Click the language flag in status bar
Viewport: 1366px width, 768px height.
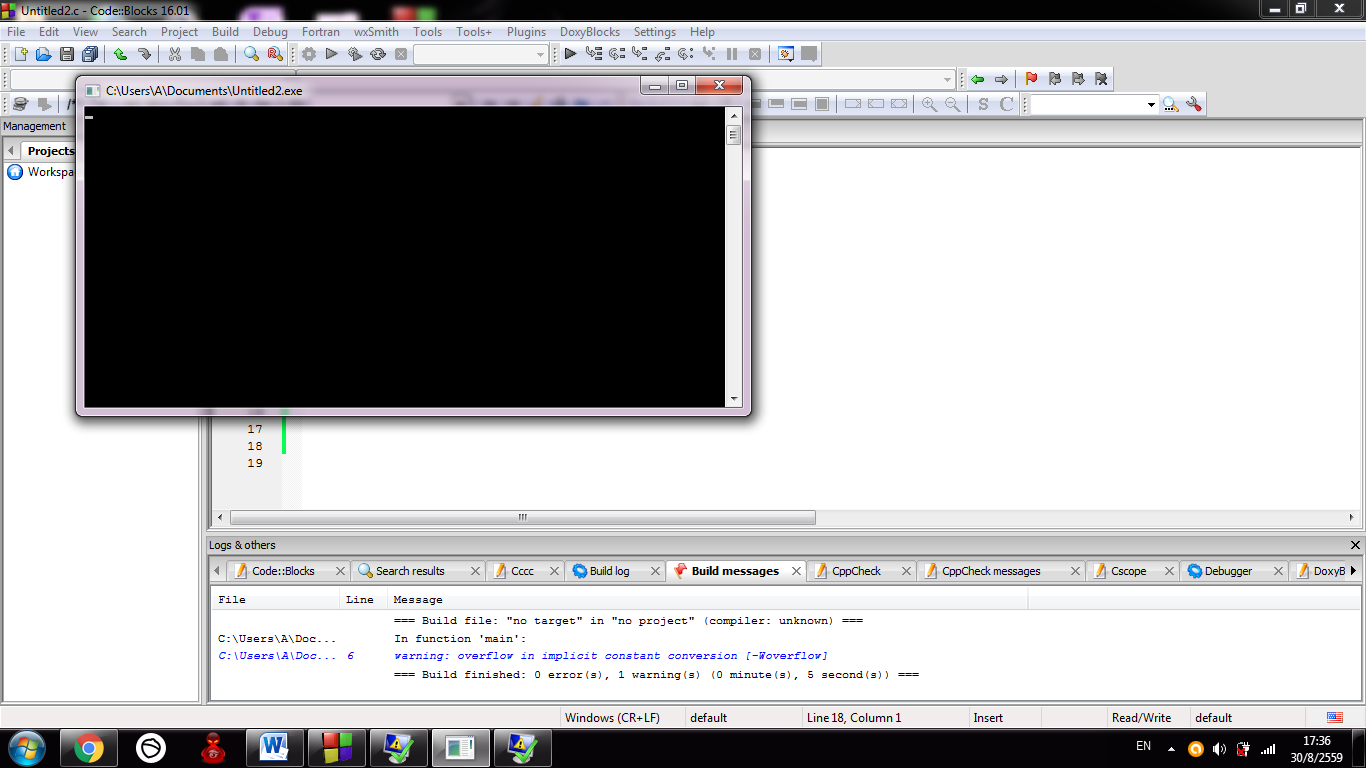click(x=1335, y=718)
